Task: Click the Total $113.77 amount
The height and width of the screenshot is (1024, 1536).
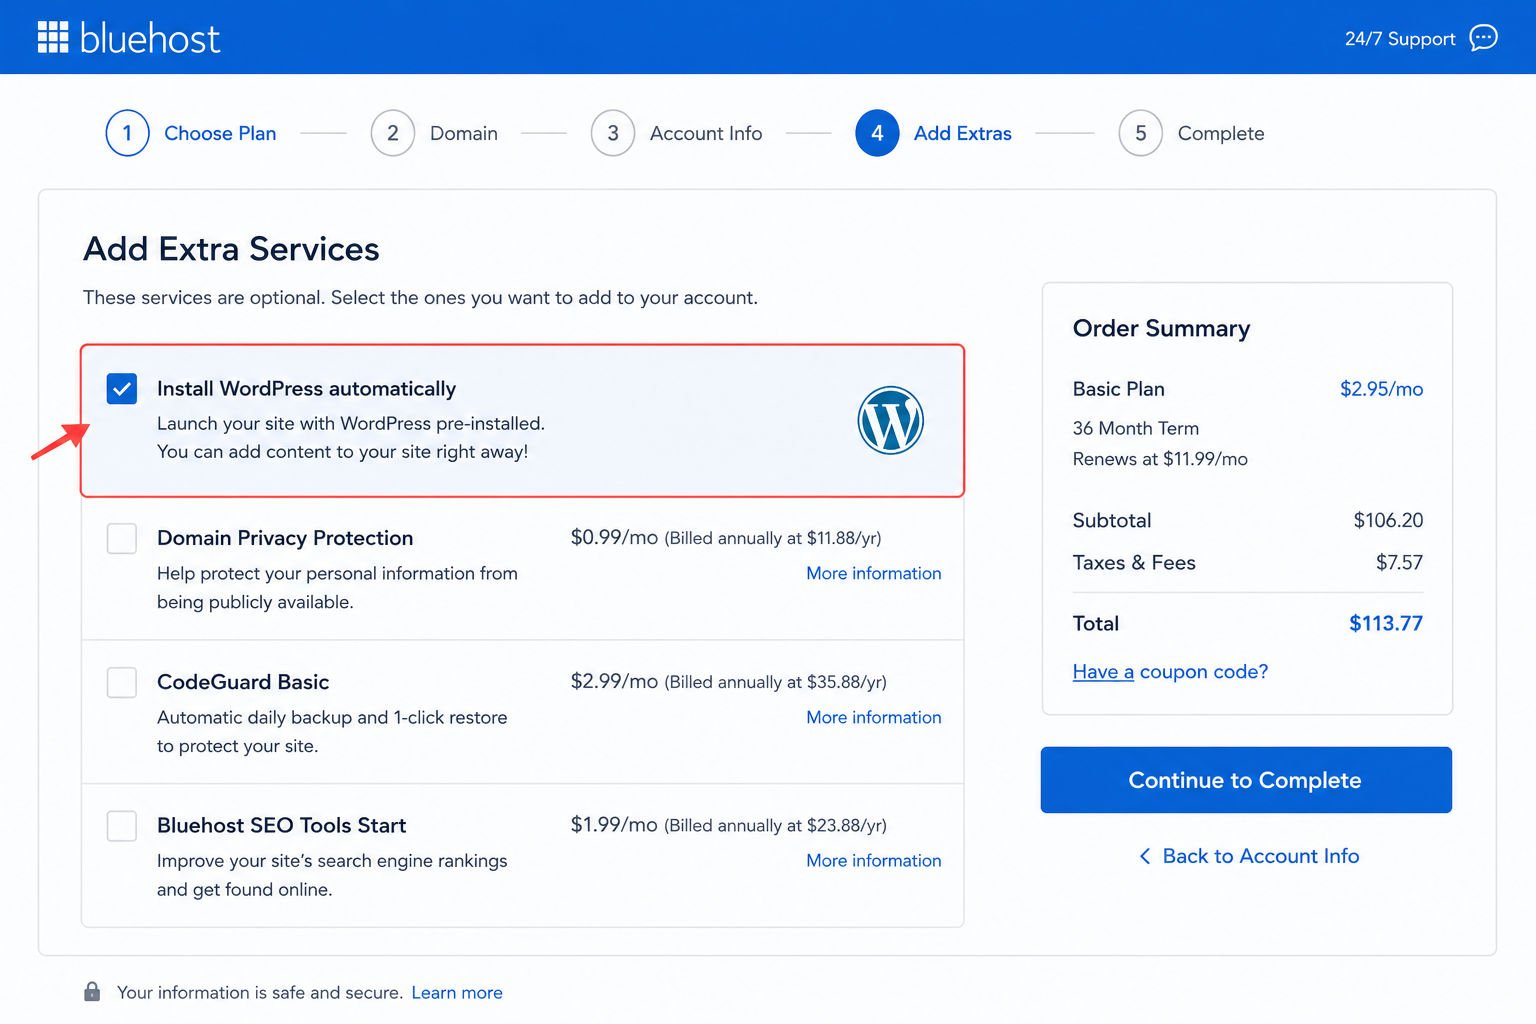Action: coord(1386,623)
